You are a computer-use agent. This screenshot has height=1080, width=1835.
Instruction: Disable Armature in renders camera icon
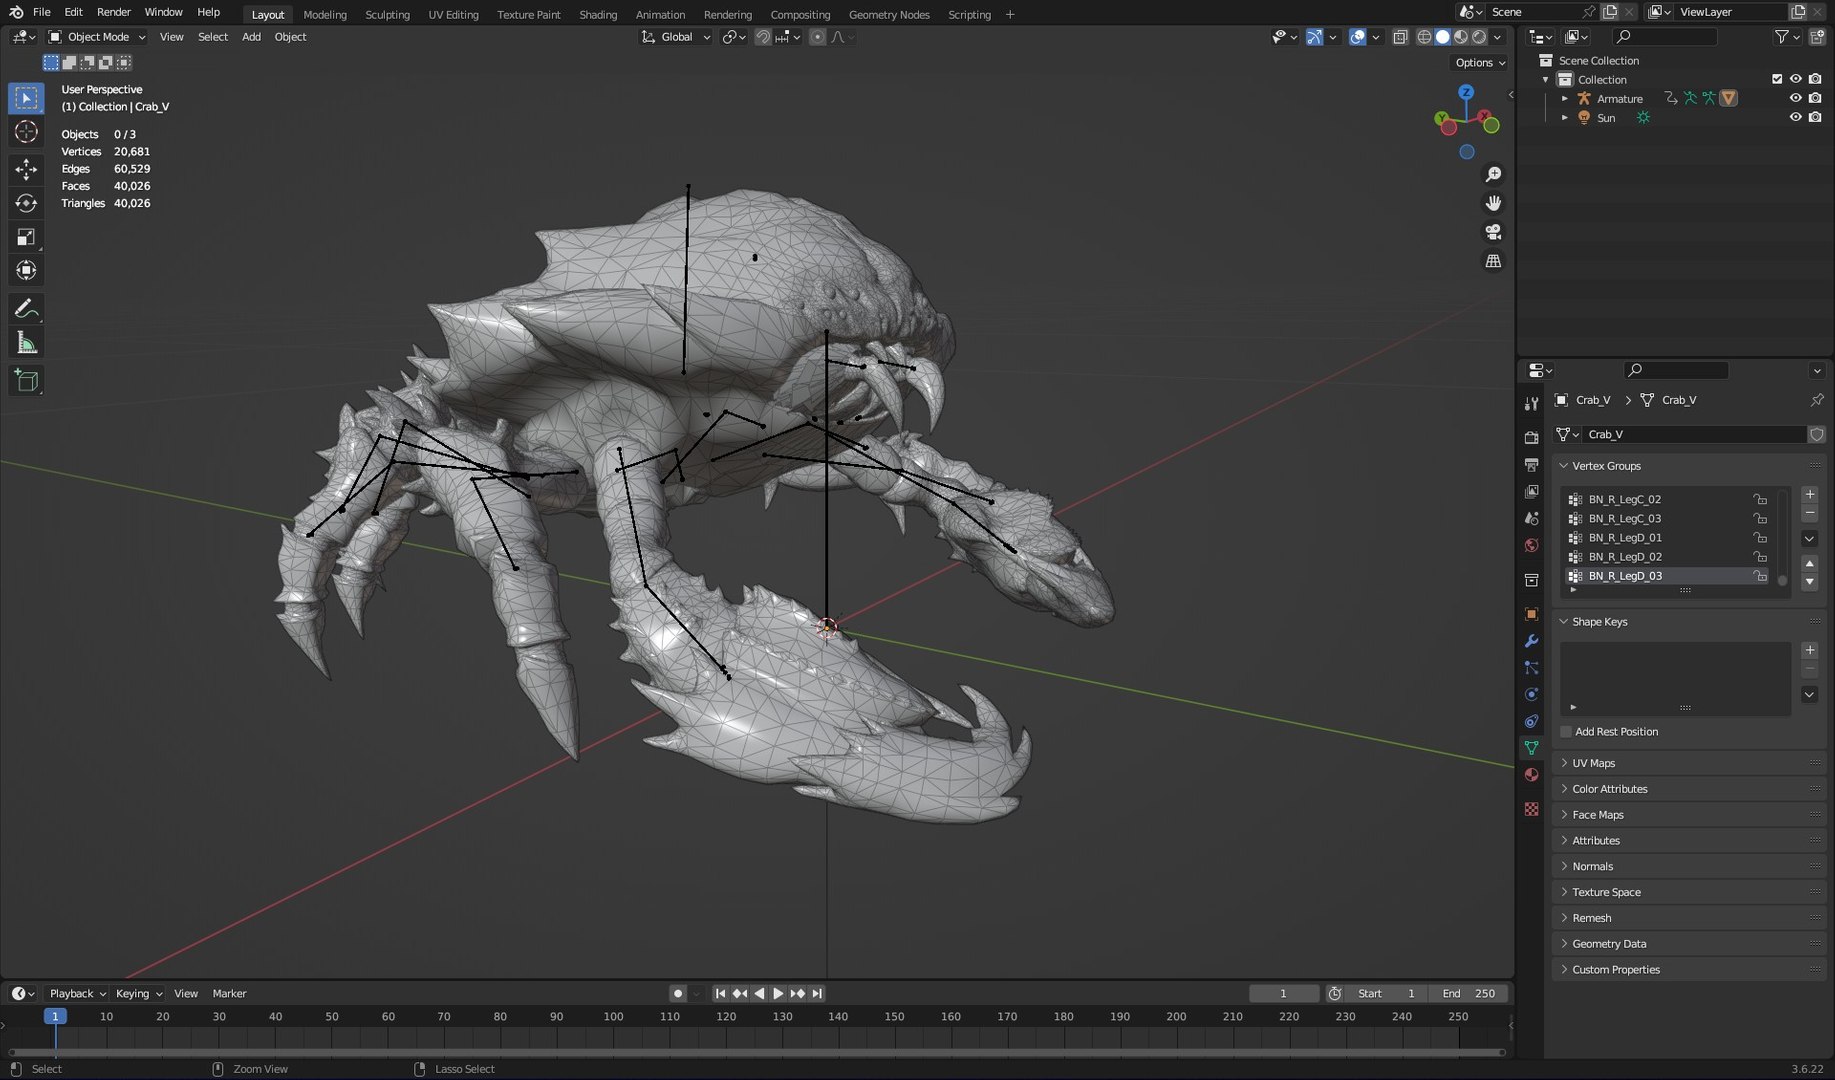[1814, 98]
